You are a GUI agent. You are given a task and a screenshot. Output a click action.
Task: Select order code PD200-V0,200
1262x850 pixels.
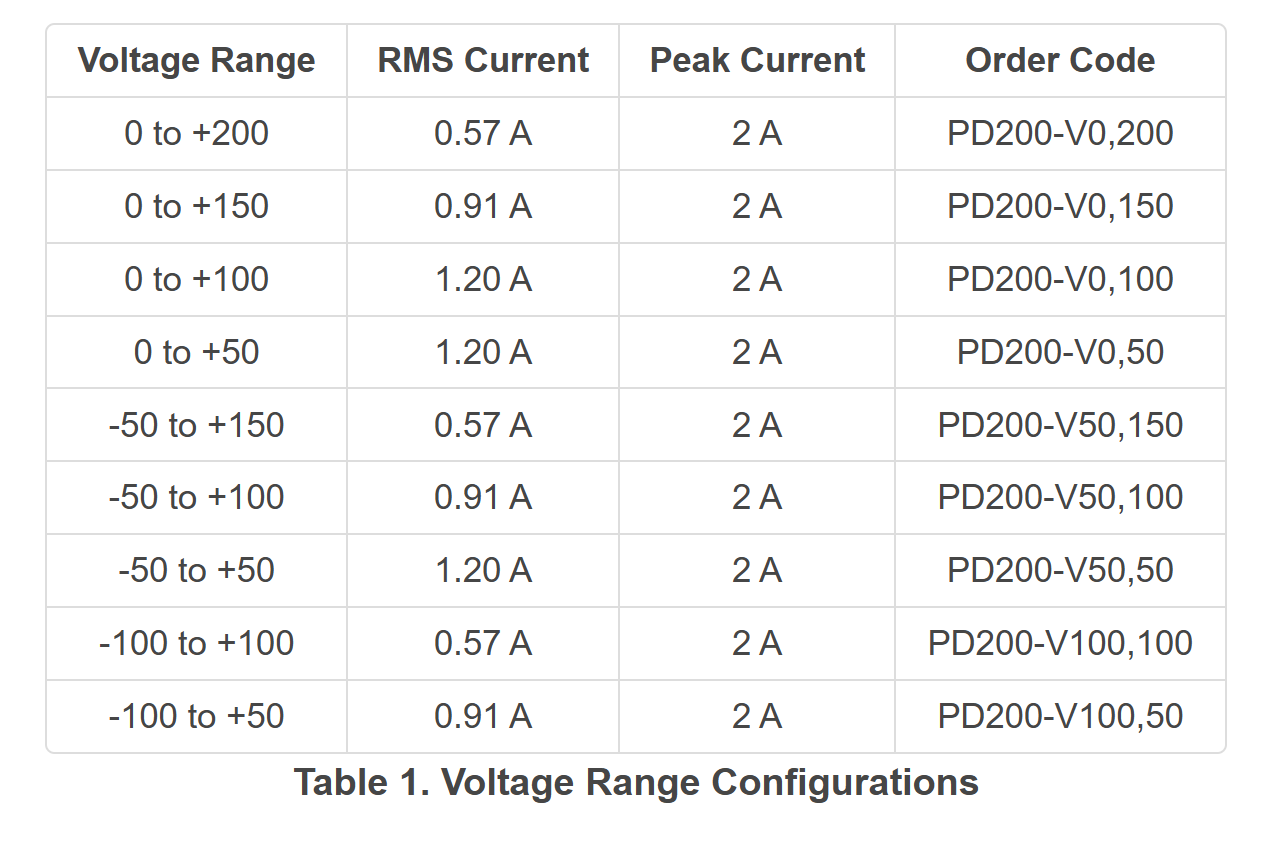point(1060,133)
